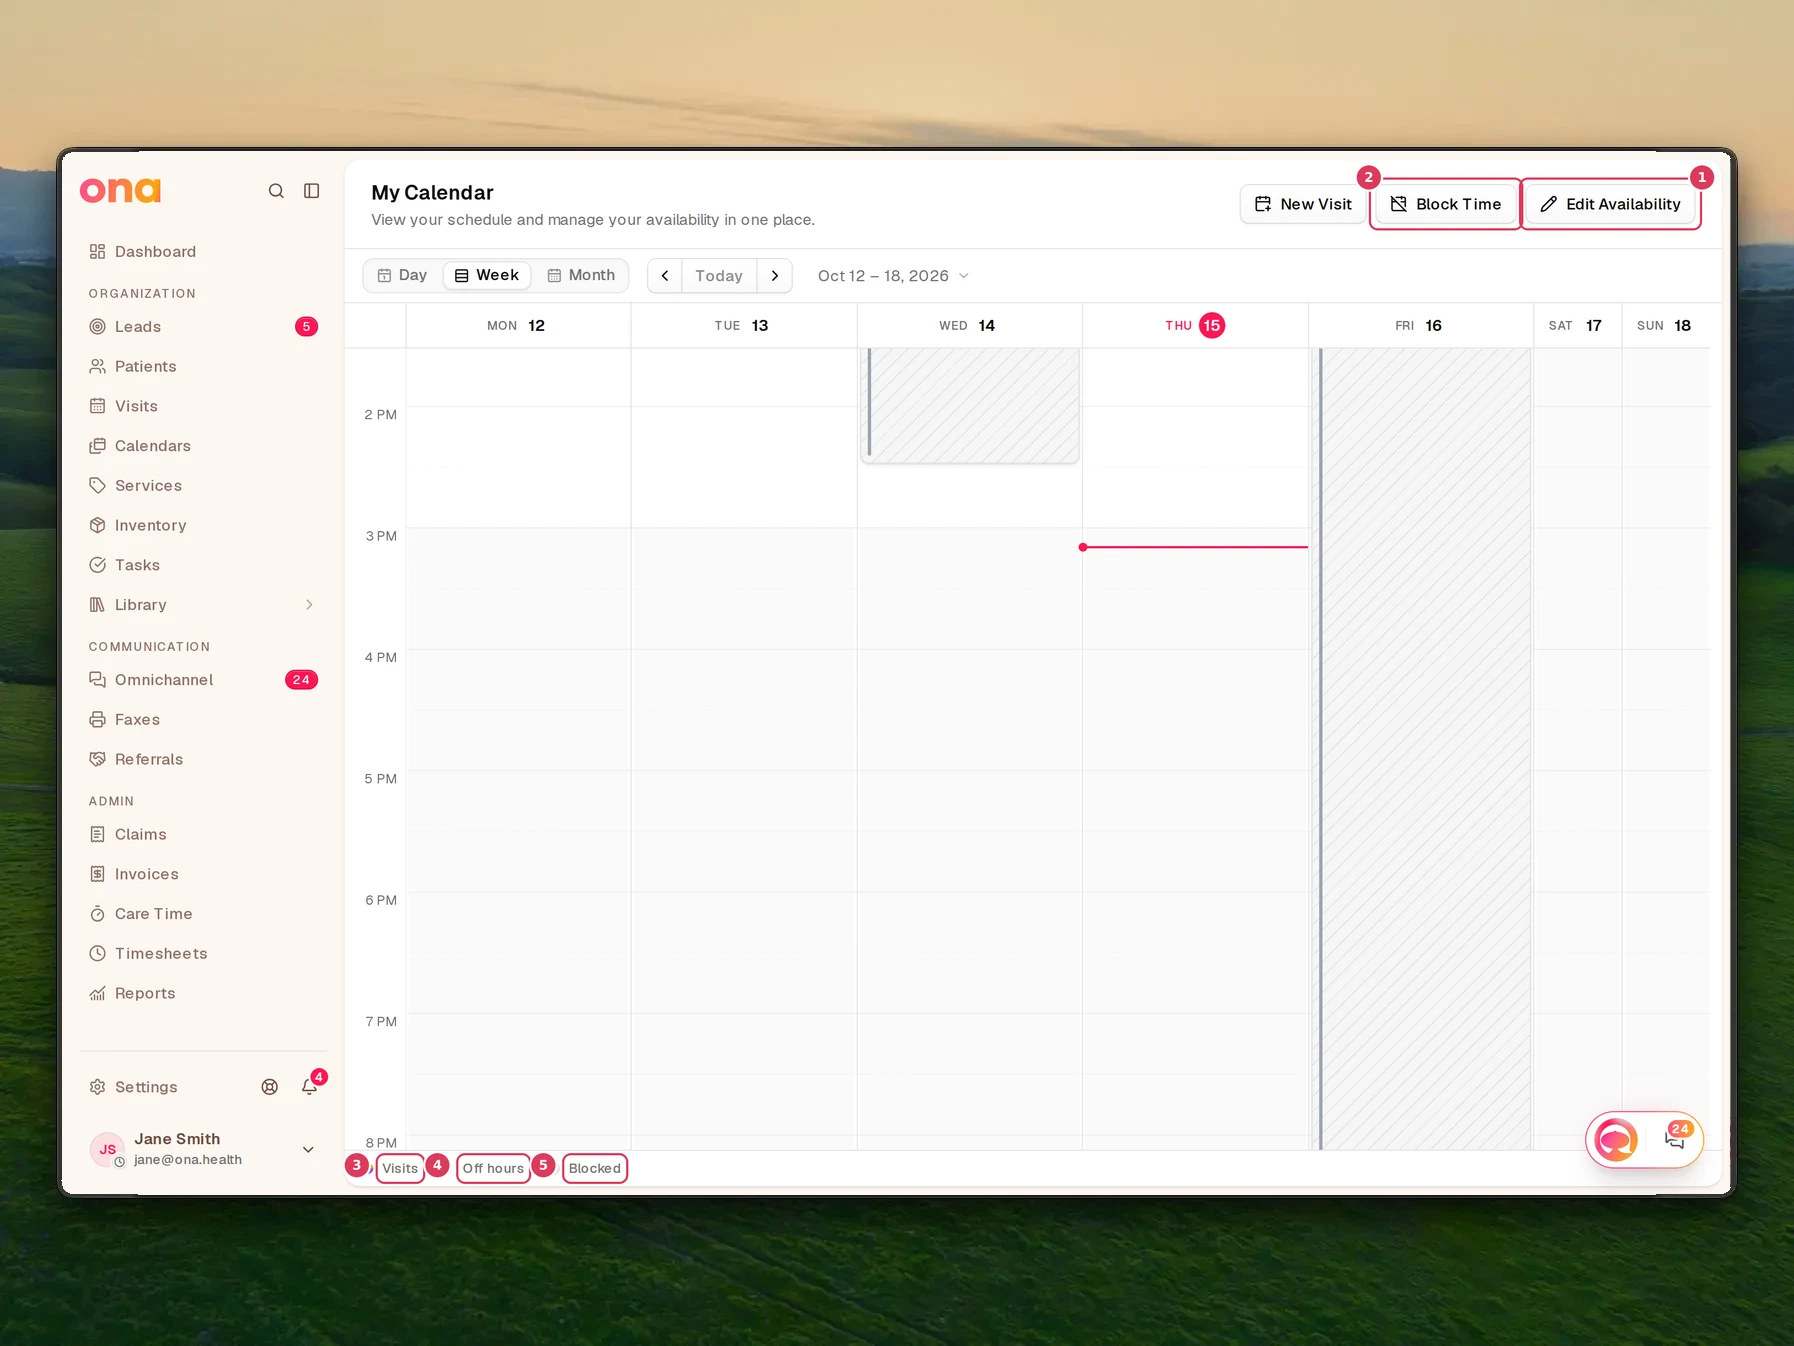Expand the Library submenu chevron
Viewport: 1794px width, 1346px height.
[309, 605]
